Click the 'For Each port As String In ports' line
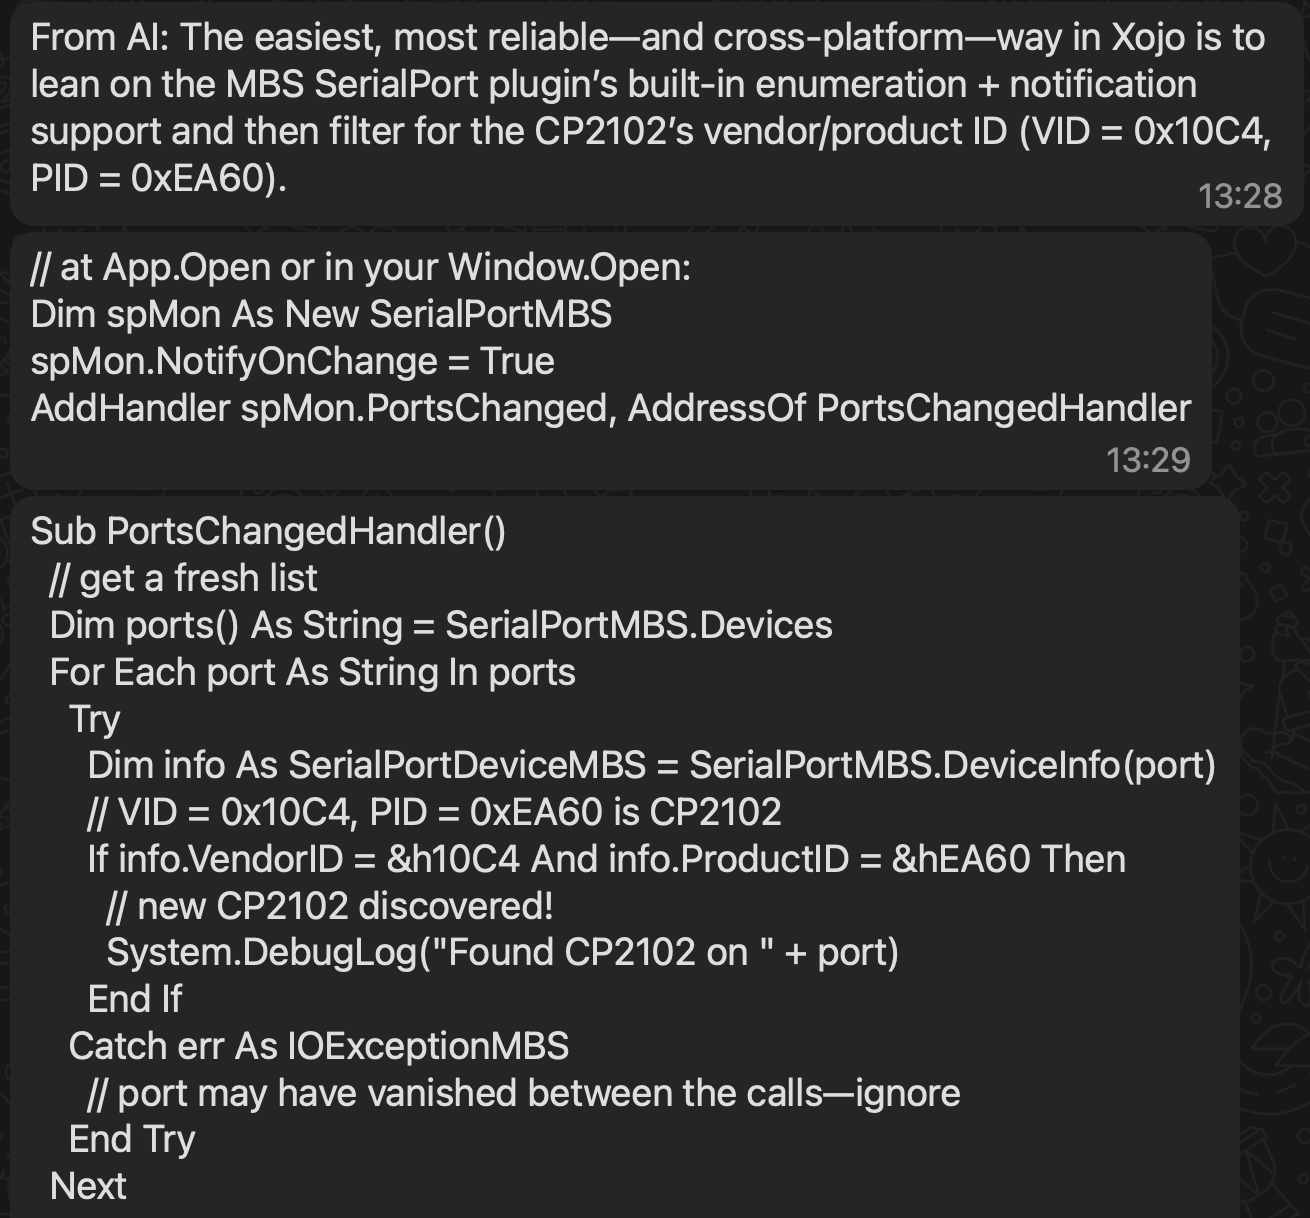The image size is (1310, 1218). pos(312,672)
